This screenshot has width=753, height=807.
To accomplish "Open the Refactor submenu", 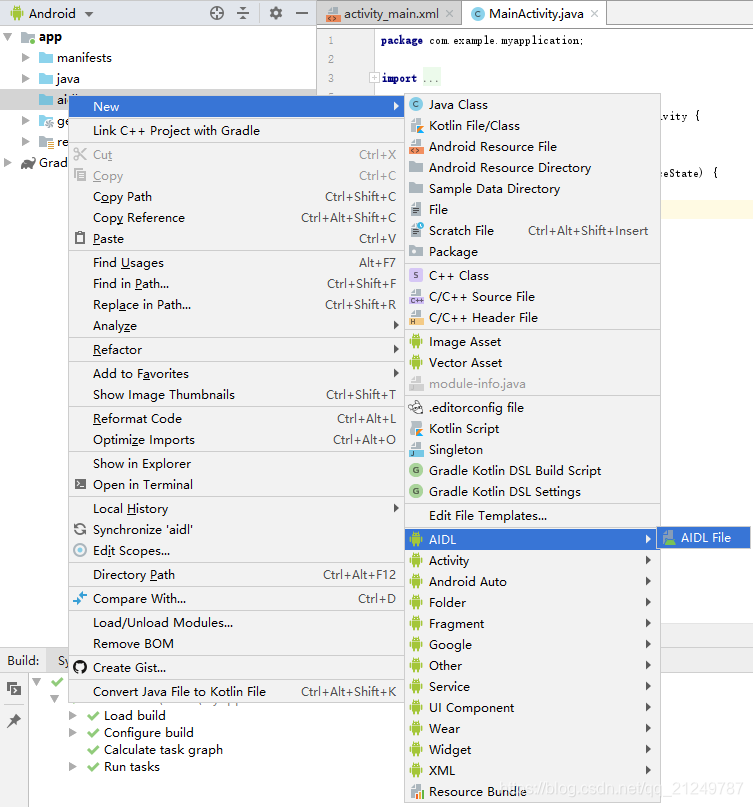I will (236, 350).
